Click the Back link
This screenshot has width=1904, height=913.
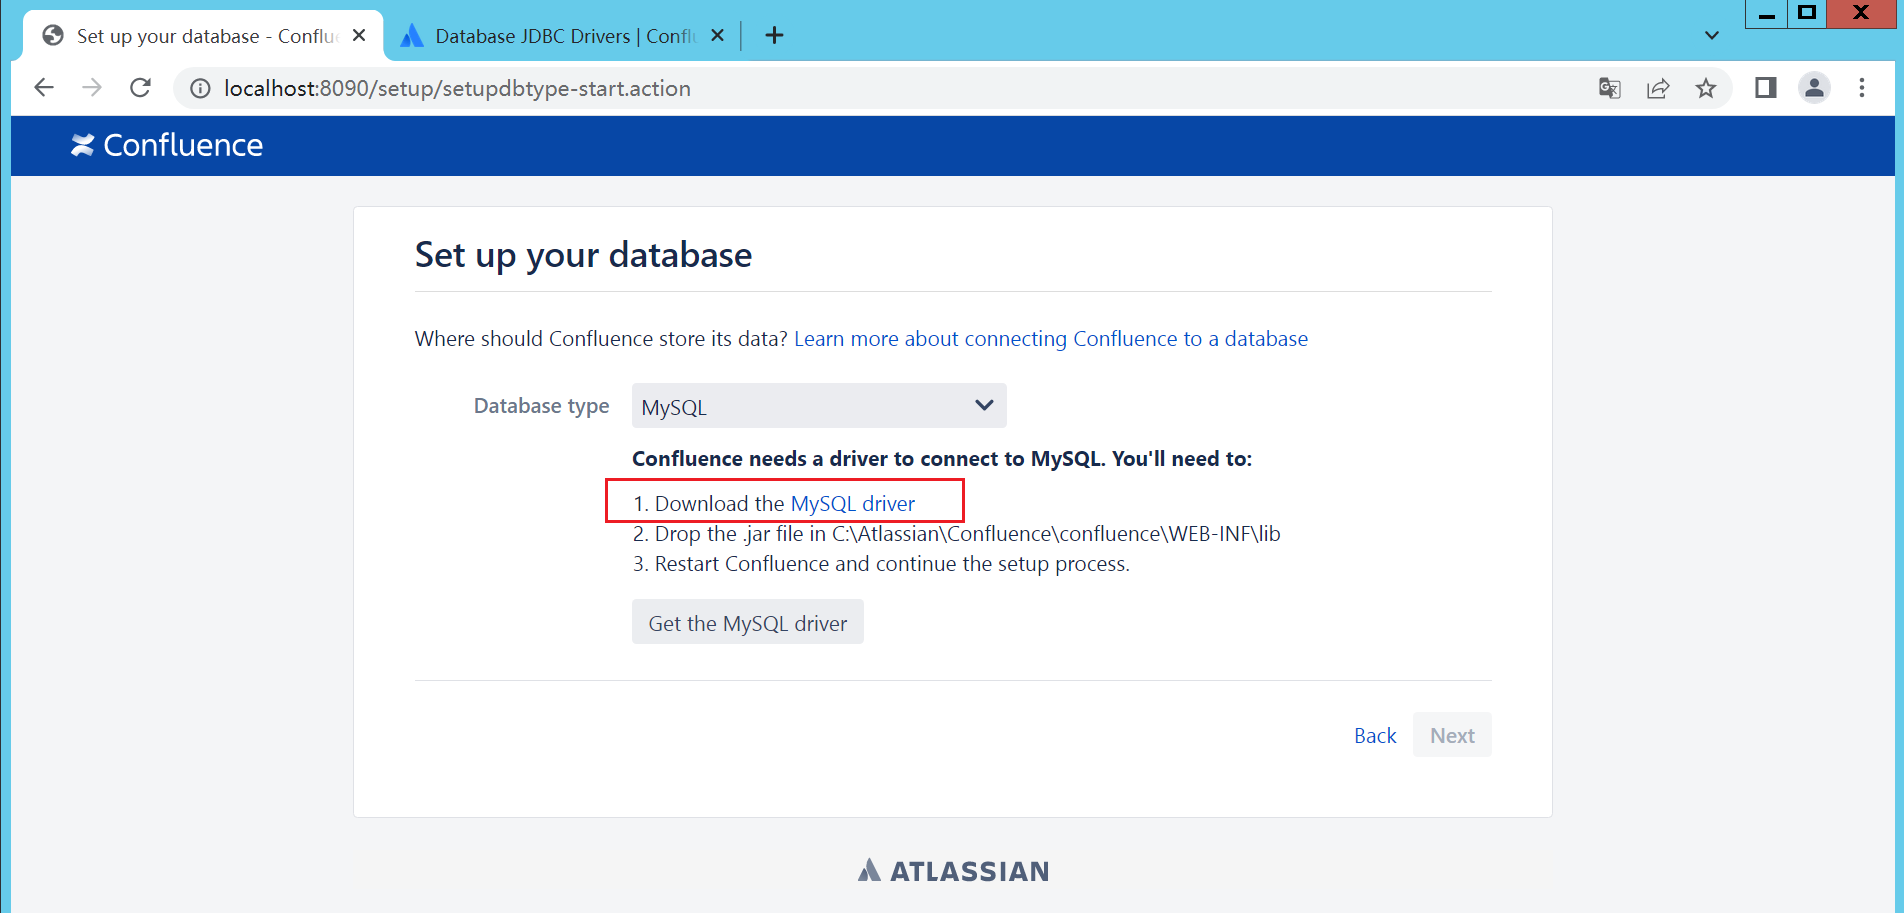[x=1375, y=736]
